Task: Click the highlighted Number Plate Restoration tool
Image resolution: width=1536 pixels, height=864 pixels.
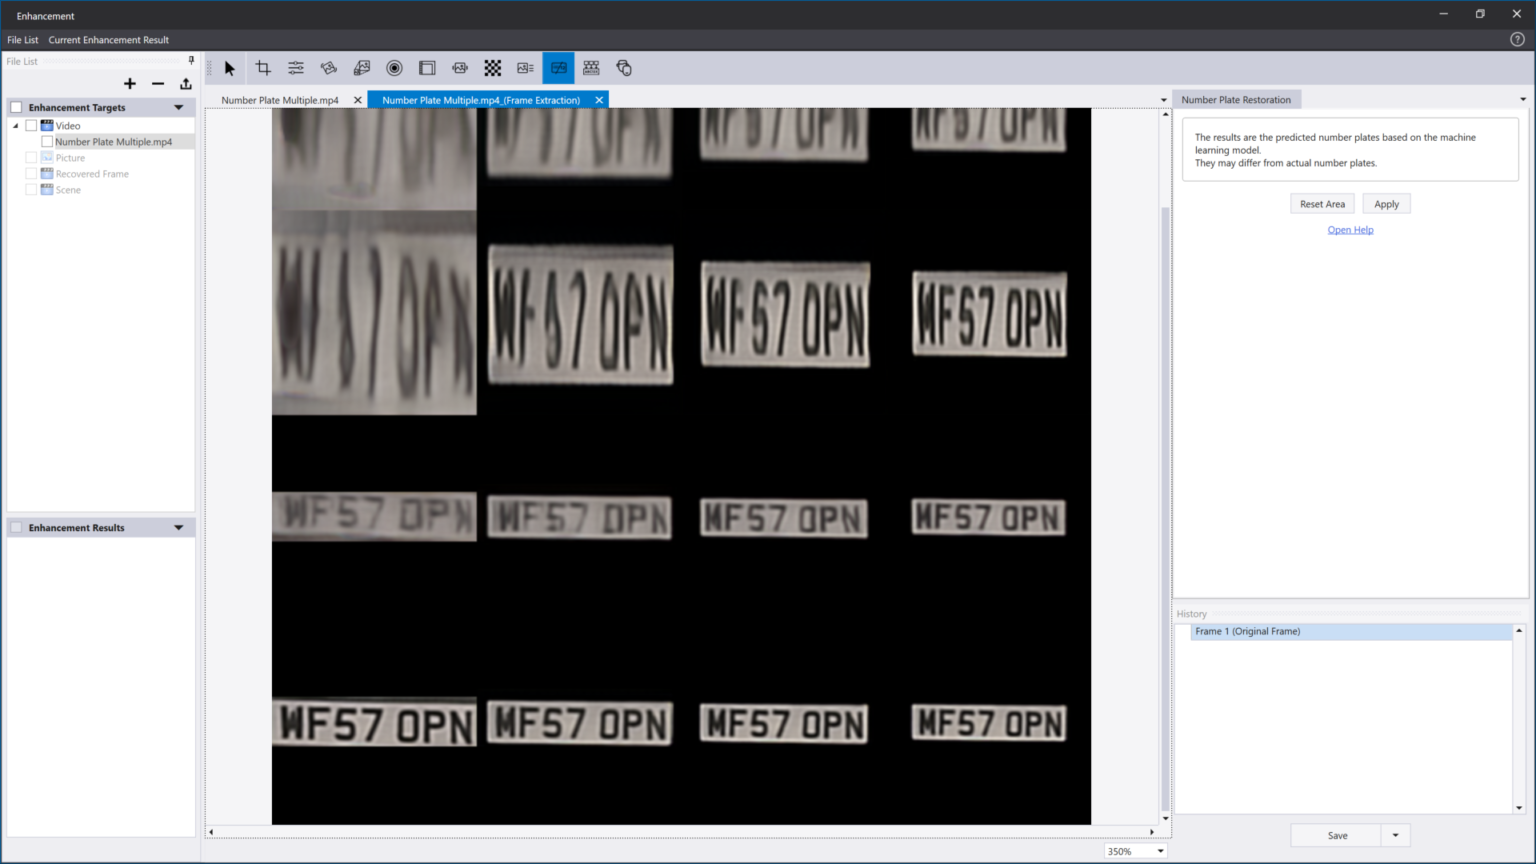Action: coord(558,68)
